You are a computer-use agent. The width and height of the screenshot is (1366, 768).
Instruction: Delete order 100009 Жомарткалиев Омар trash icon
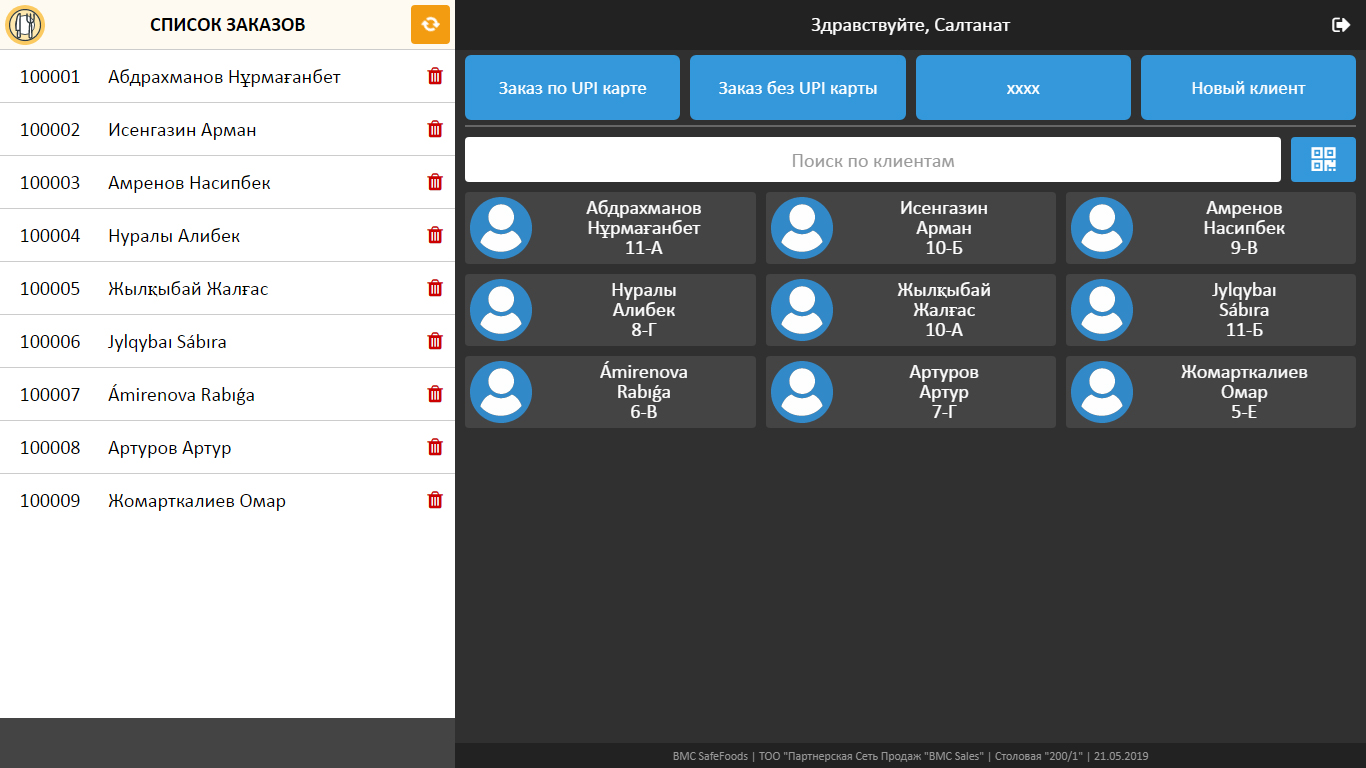tap(435, 500)
